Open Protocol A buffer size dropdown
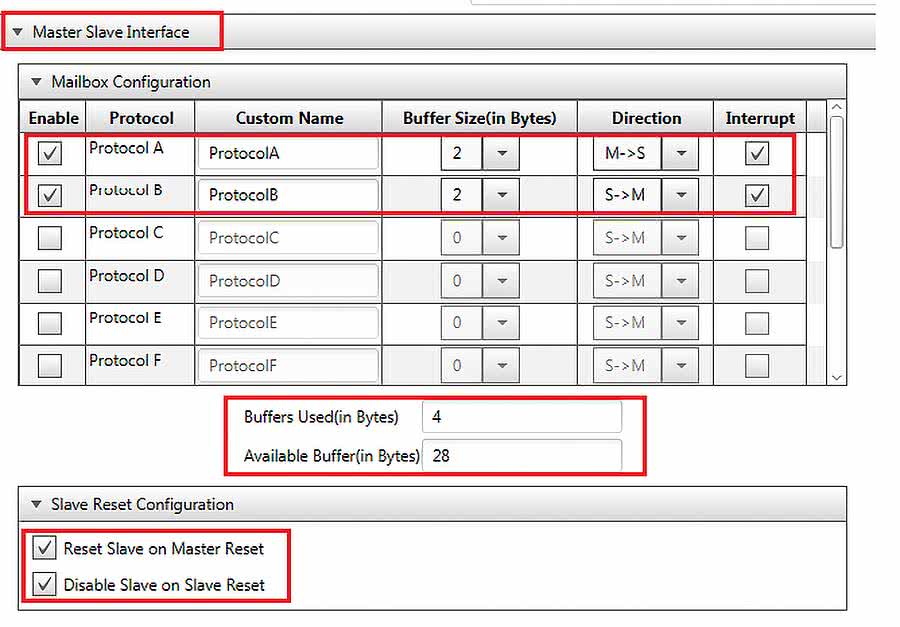 (502, 154)
